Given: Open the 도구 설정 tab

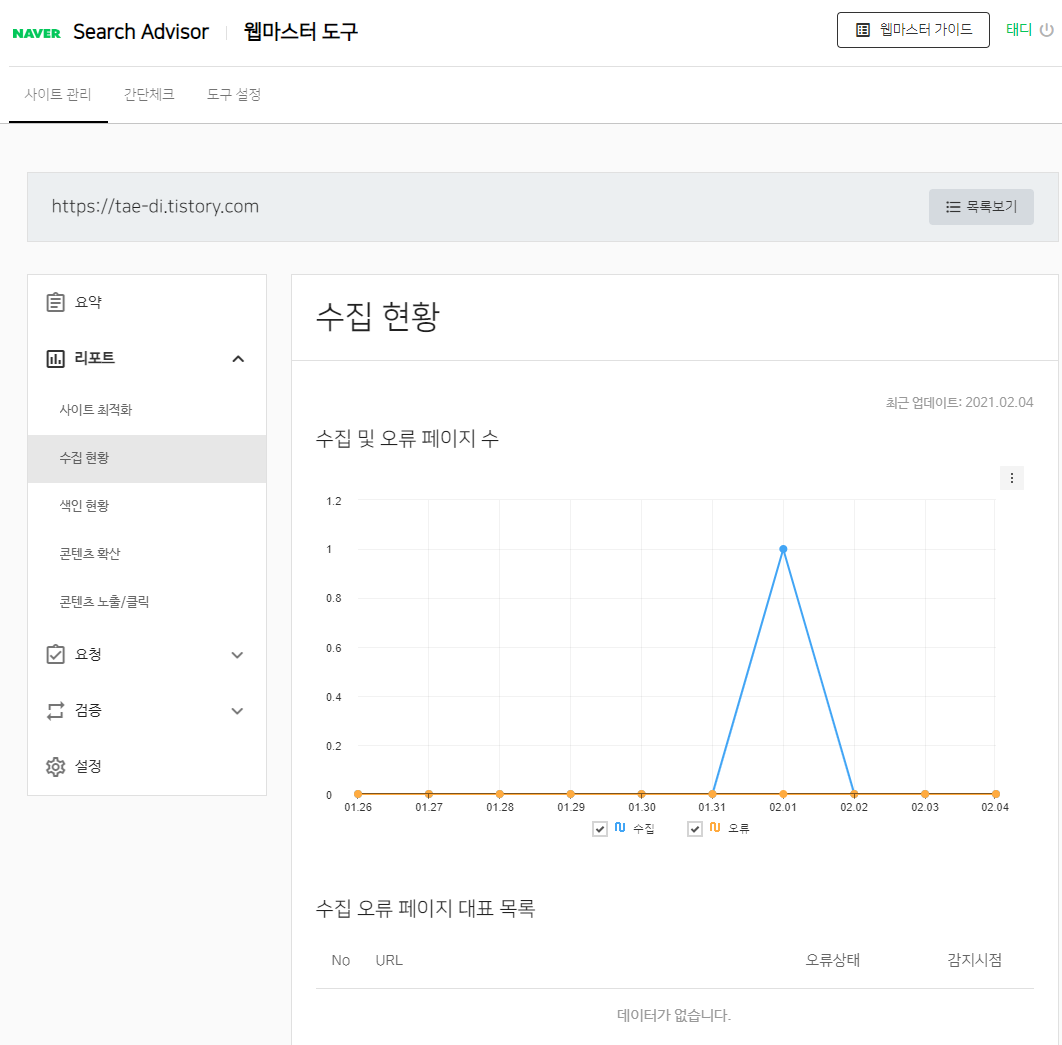Looking at the screenshot, I should 233,94.
